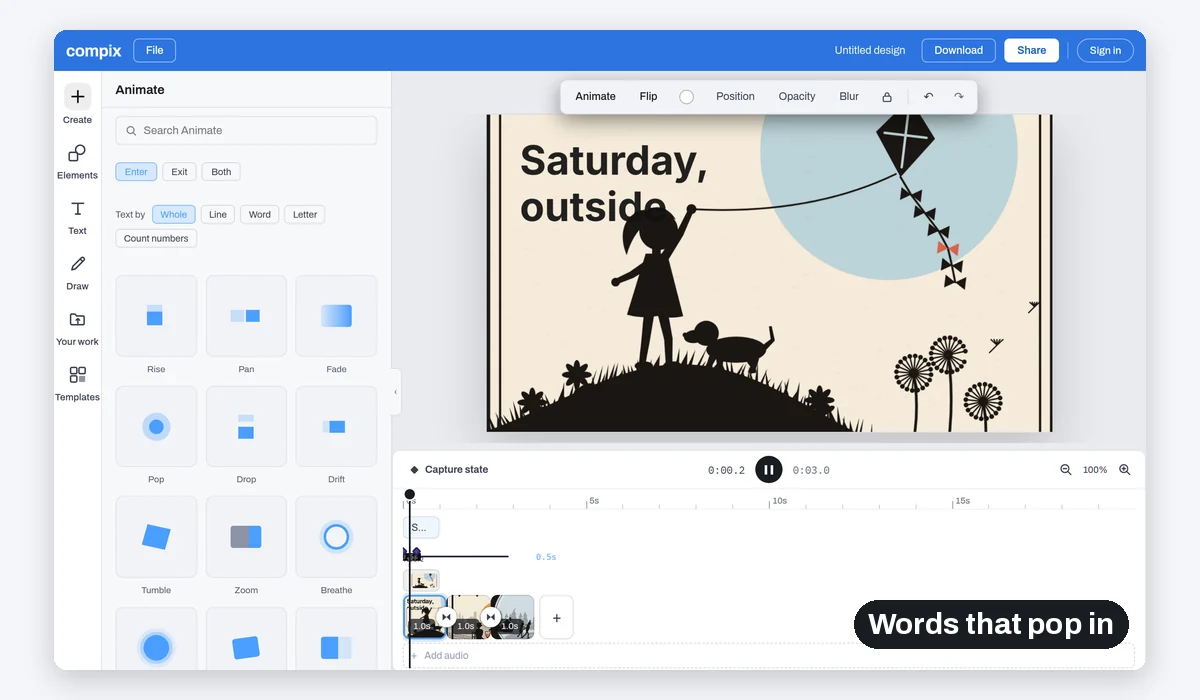This screenshot has height=700, width=1200.
Task: Apply the Pan animation
Action: pos(246,316)
